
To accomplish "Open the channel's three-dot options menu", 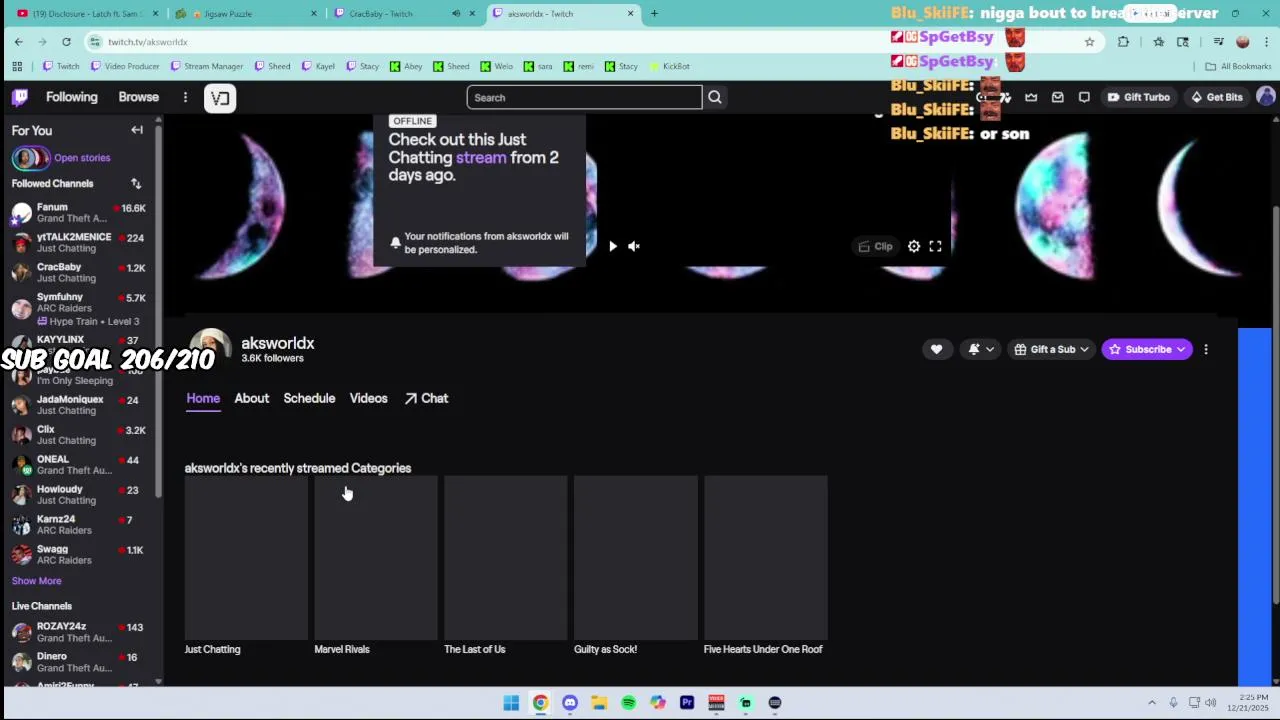I will pos(1206,349).
